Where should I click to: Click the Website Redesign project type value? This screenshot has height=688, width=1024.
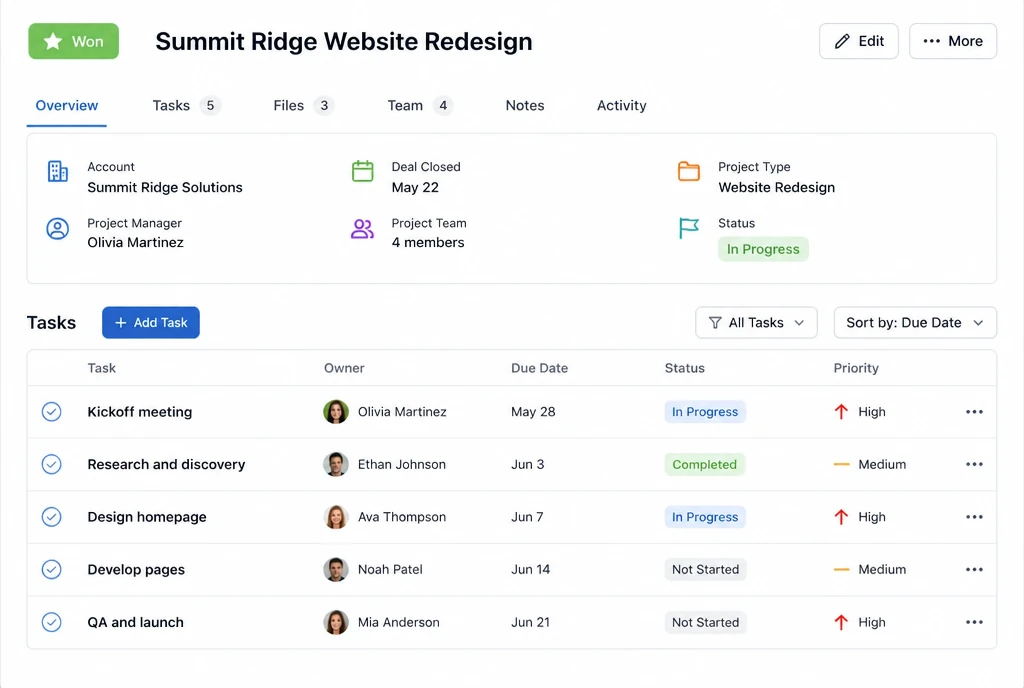[x=776, y=187]
